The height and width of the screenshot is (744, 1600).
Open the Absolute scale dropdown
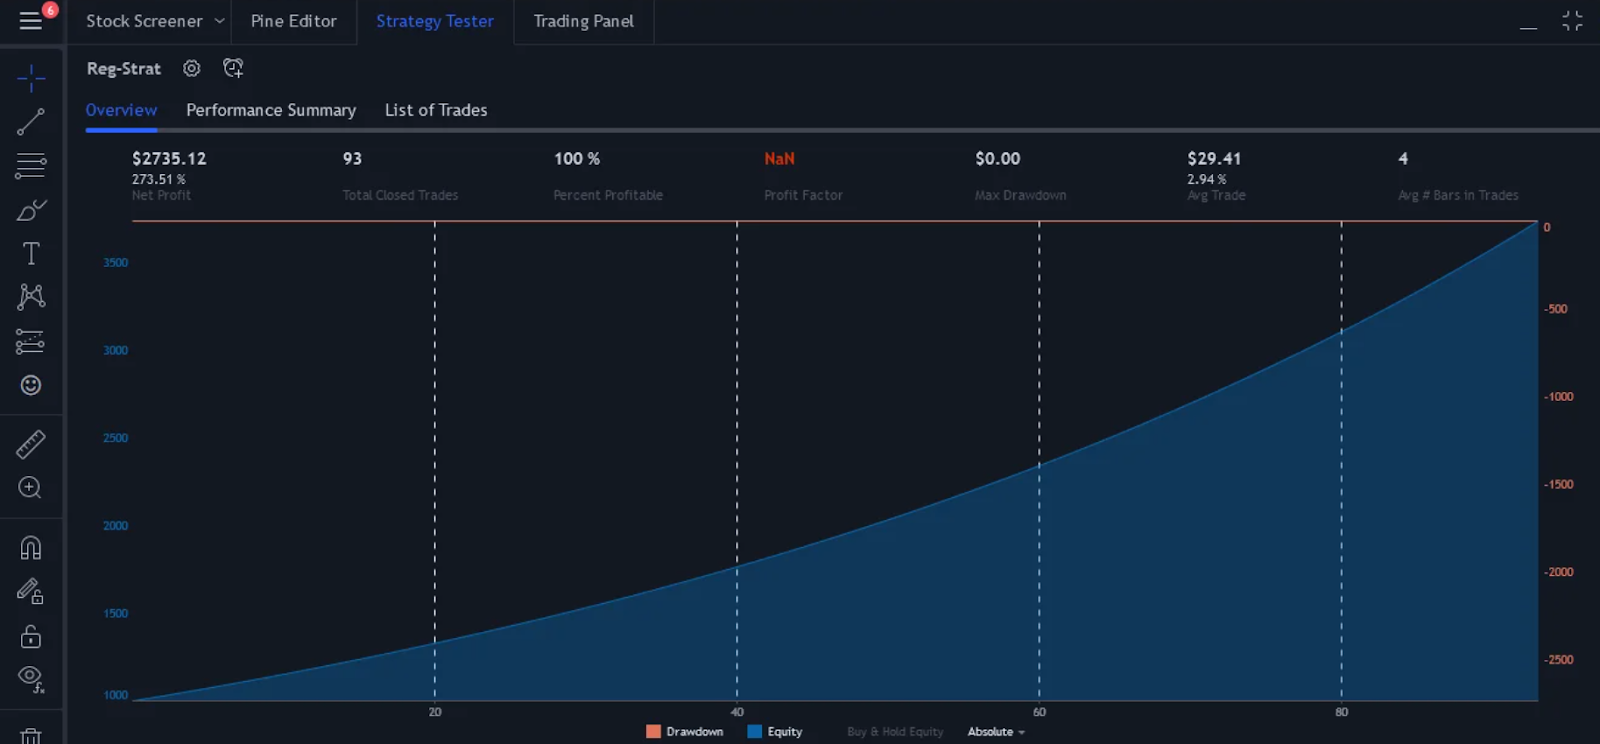click(x=996, y=731)
